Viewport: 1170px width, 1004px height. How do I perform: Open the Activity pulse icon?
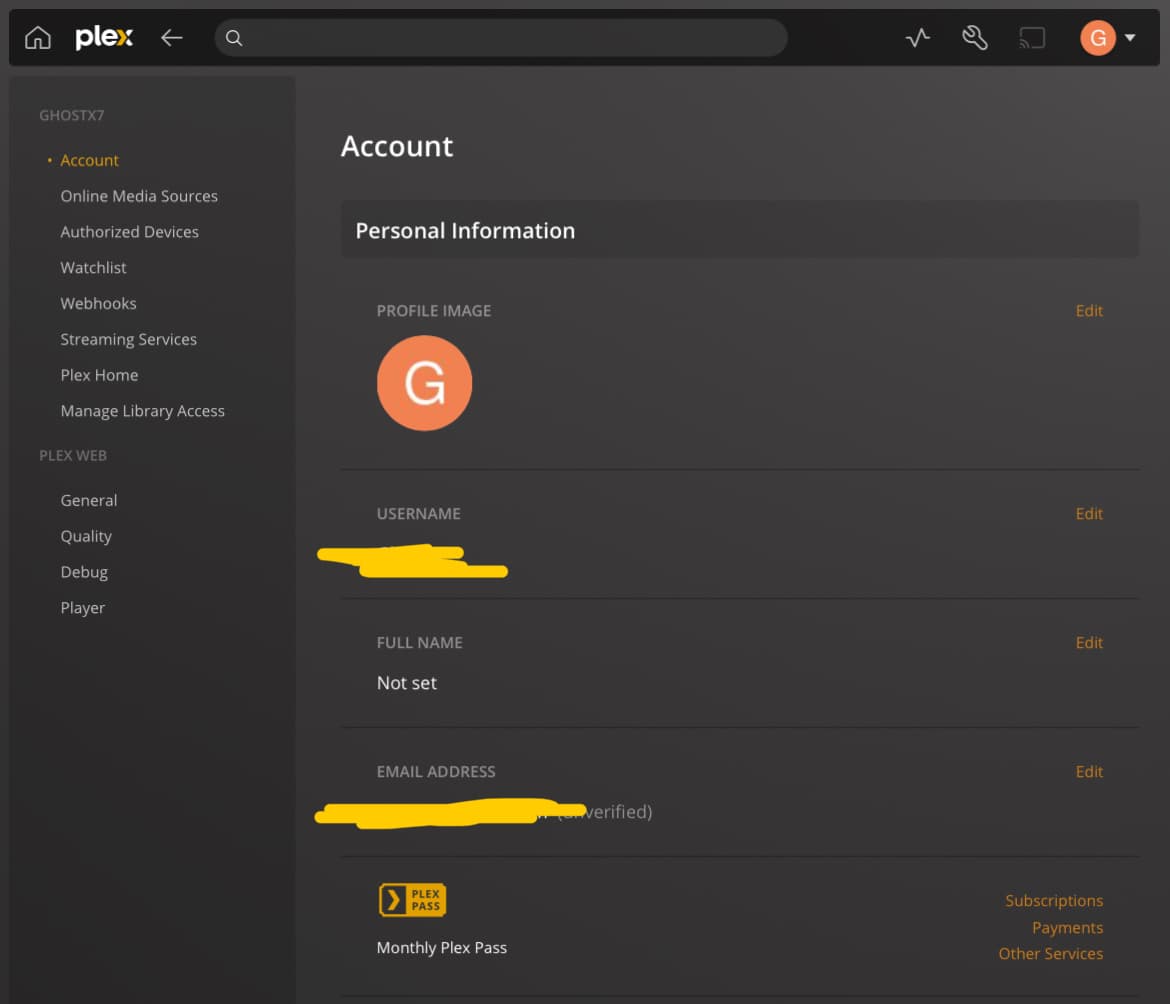[918, 37]
